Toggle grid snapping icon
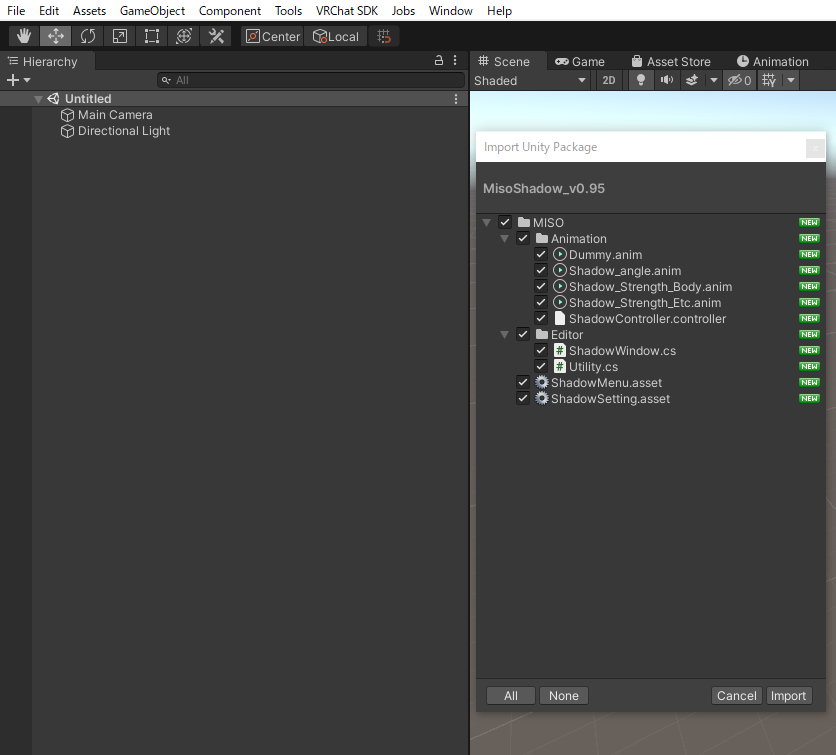Viewport: 836px width, 755px height. [384, 36]
